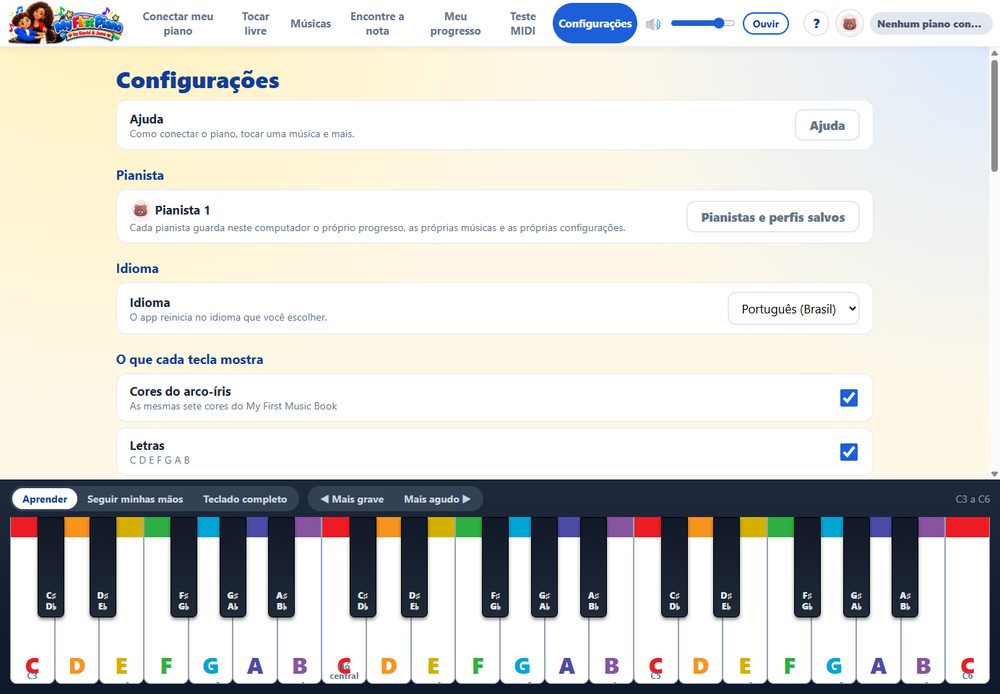This screenshot has height=694, width=1000.
Task: Open Pianistas e perfis salvos
Action: pyautogui.click(x=773, y=218)
